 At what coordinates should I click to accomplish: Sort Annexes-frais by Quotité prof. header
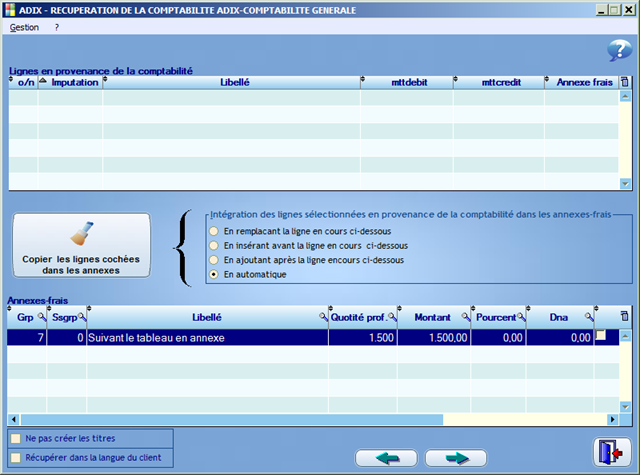coord(358,317)
